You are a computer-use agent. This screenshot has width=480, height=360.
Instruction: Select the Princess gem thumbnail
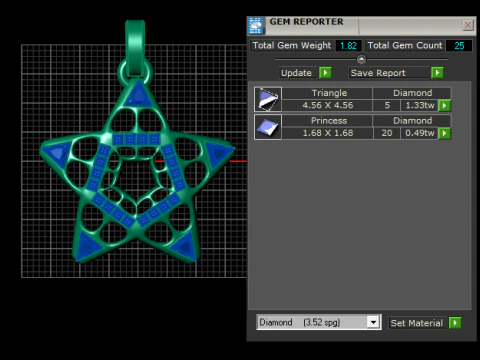[268, 127]
